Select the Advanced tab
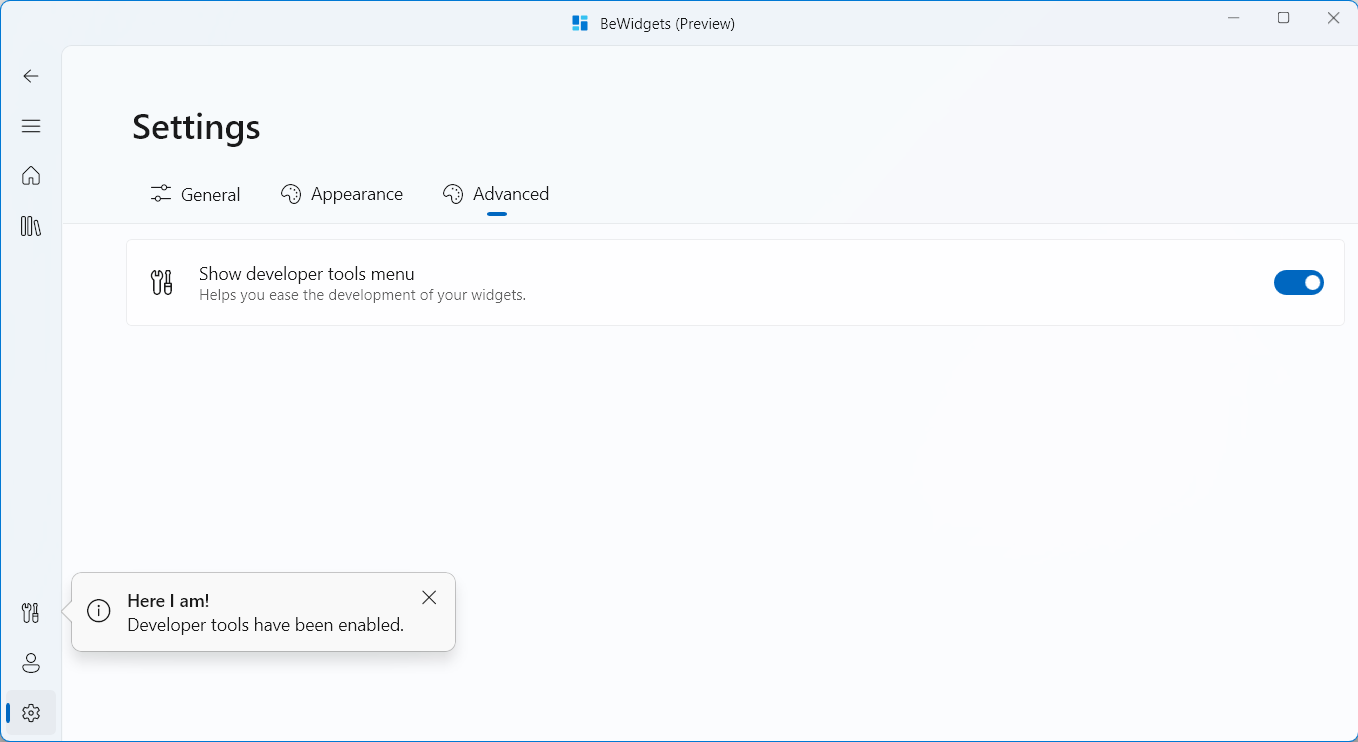 pyautogui.click(x=496, y=194)
